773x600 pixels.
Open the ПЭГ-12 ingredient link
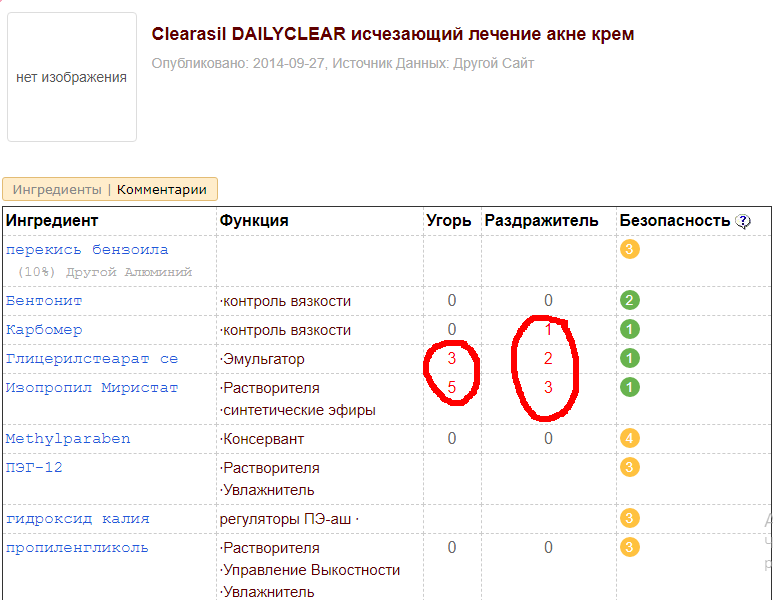pos(34,467)
